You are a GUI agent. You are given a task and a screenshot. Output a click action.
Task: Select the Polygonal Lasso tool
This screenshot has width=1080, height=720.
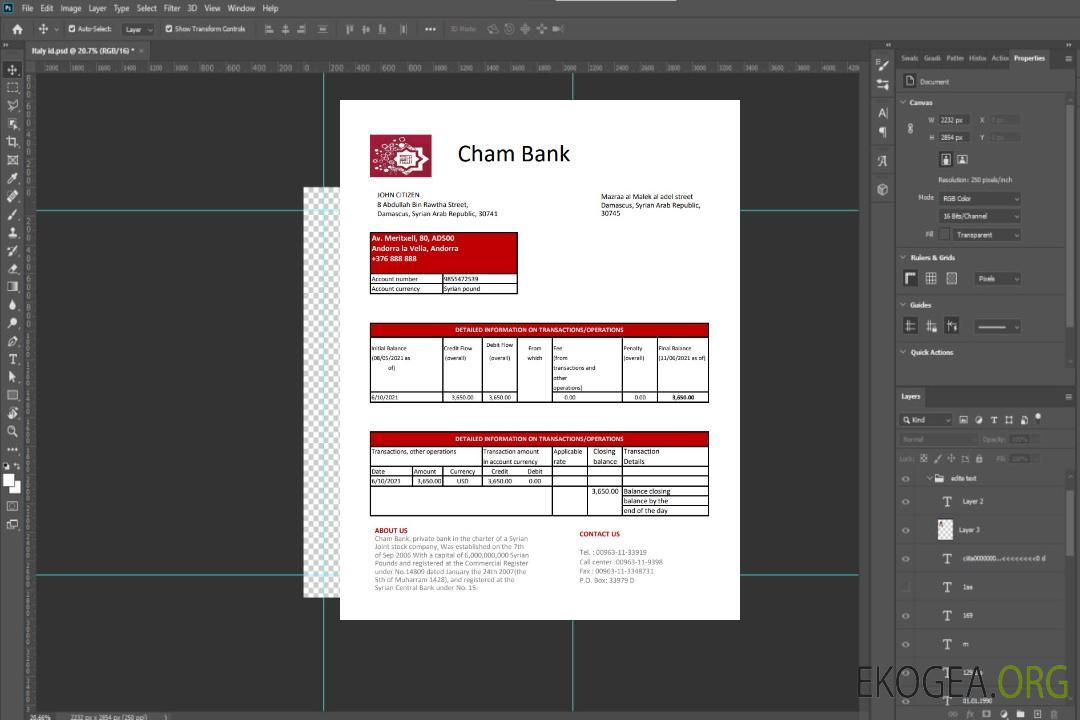(12, 105)
